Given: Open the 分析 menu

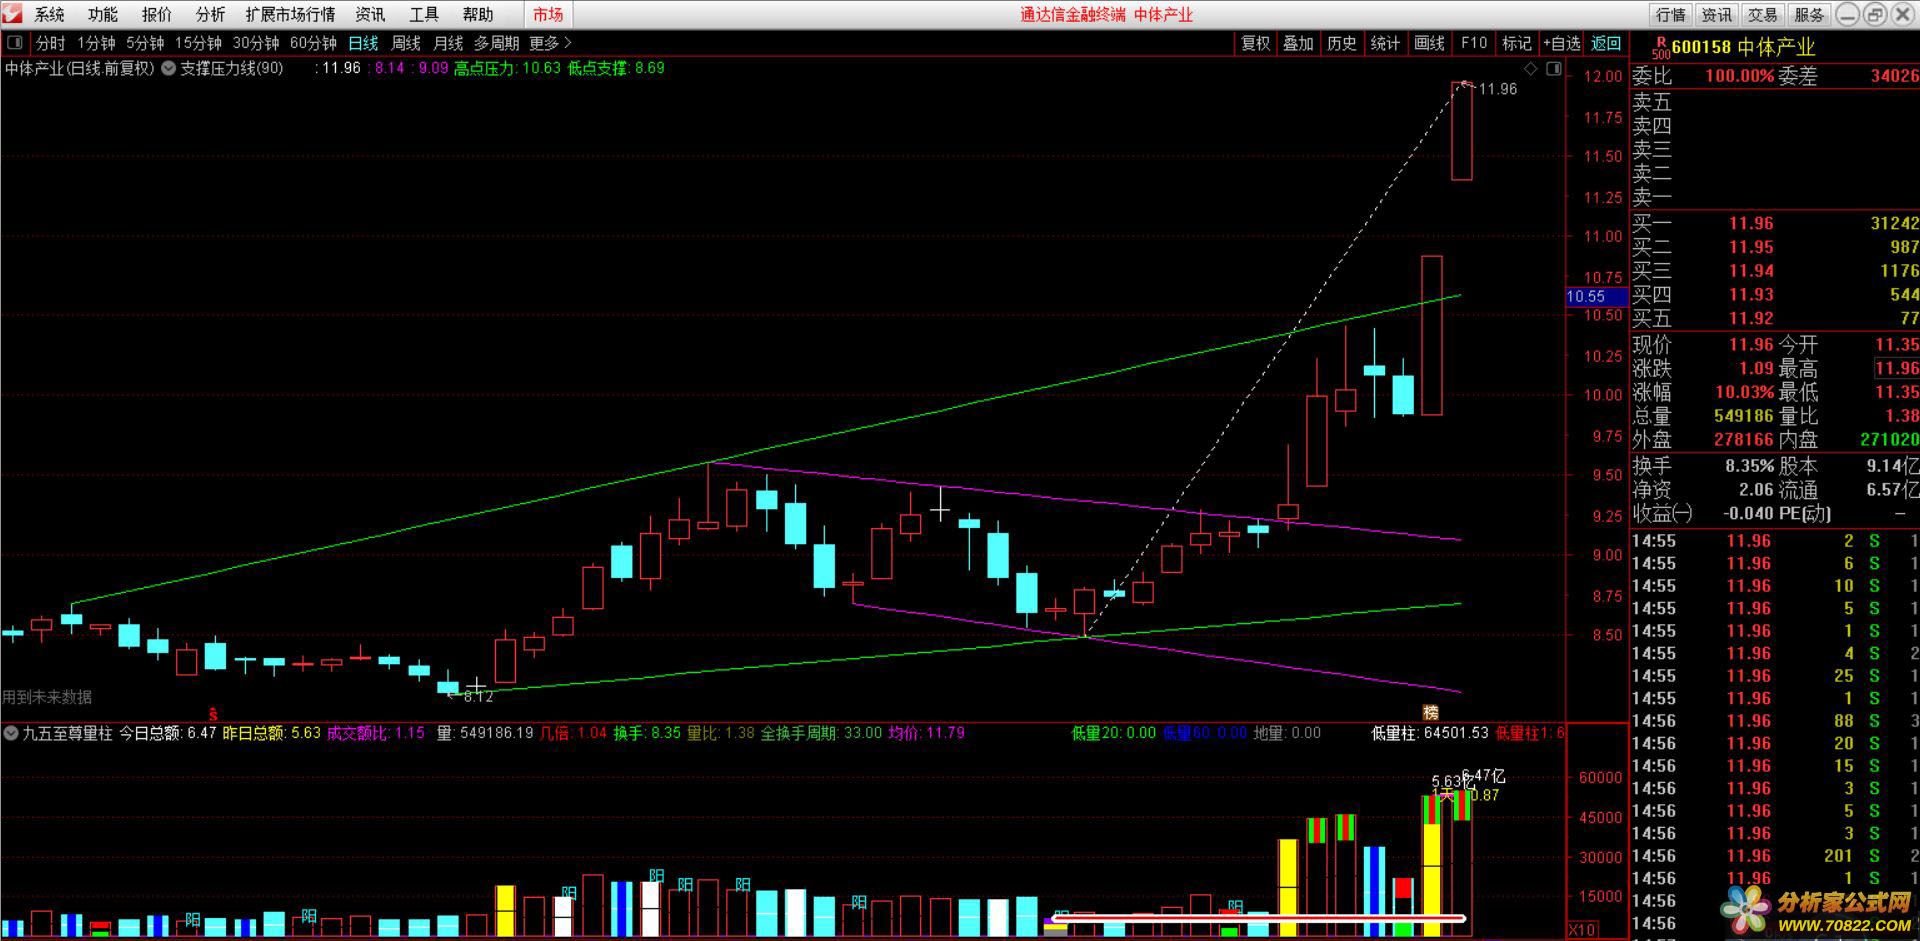Looking at the screenshot, I should pyautogui.click(x=210, y=14).
